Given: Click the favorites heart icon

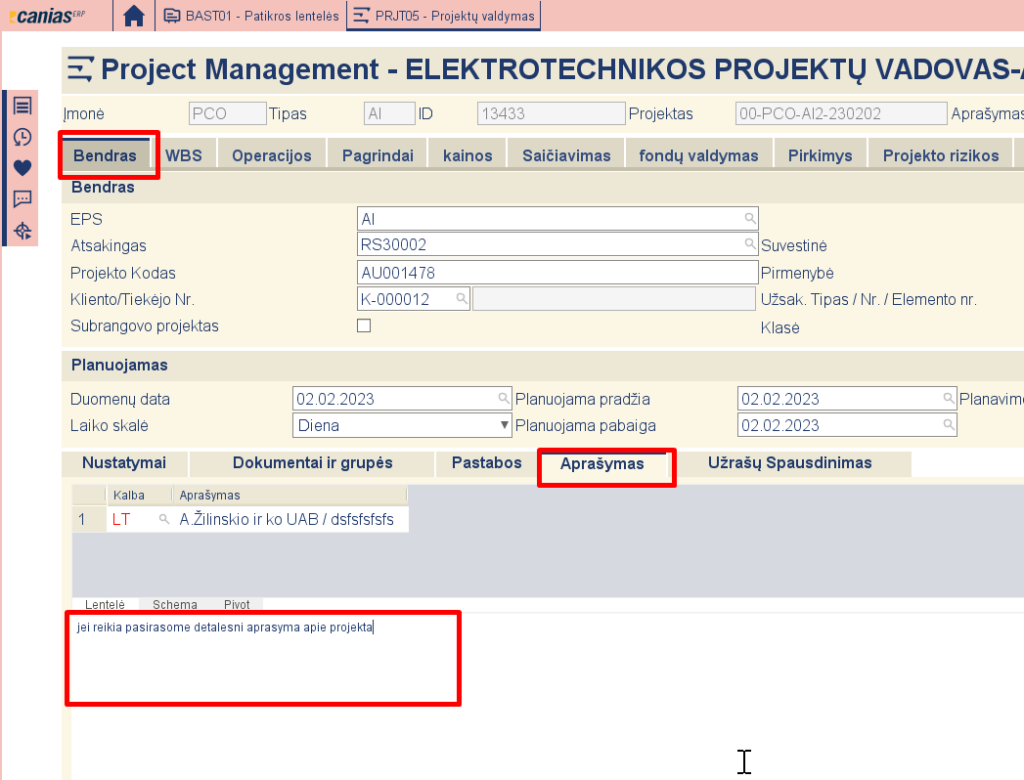Looking at the screenshot, I should click(x=22, y=168).
